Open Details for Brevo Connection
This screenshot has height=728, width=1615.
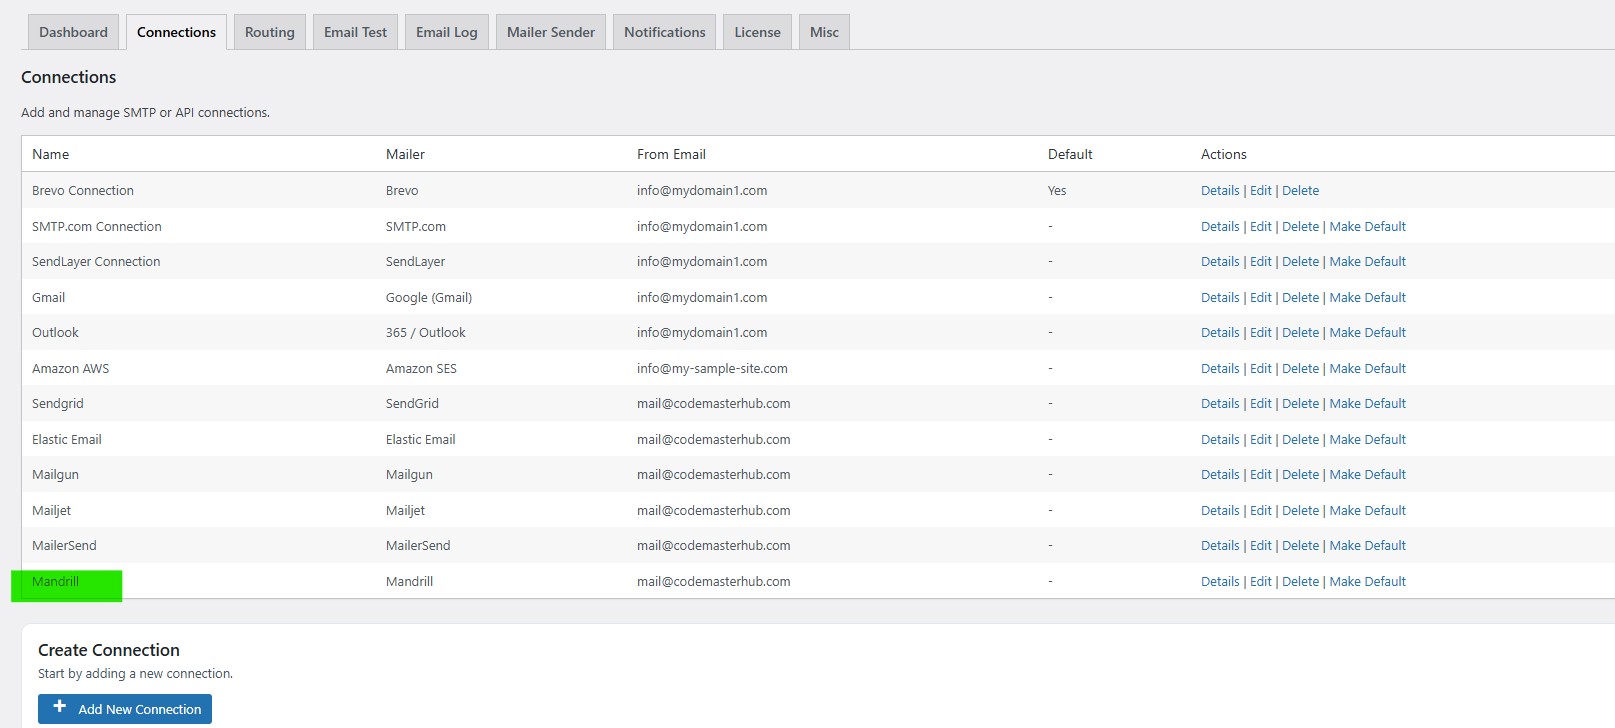point(1219,191)
